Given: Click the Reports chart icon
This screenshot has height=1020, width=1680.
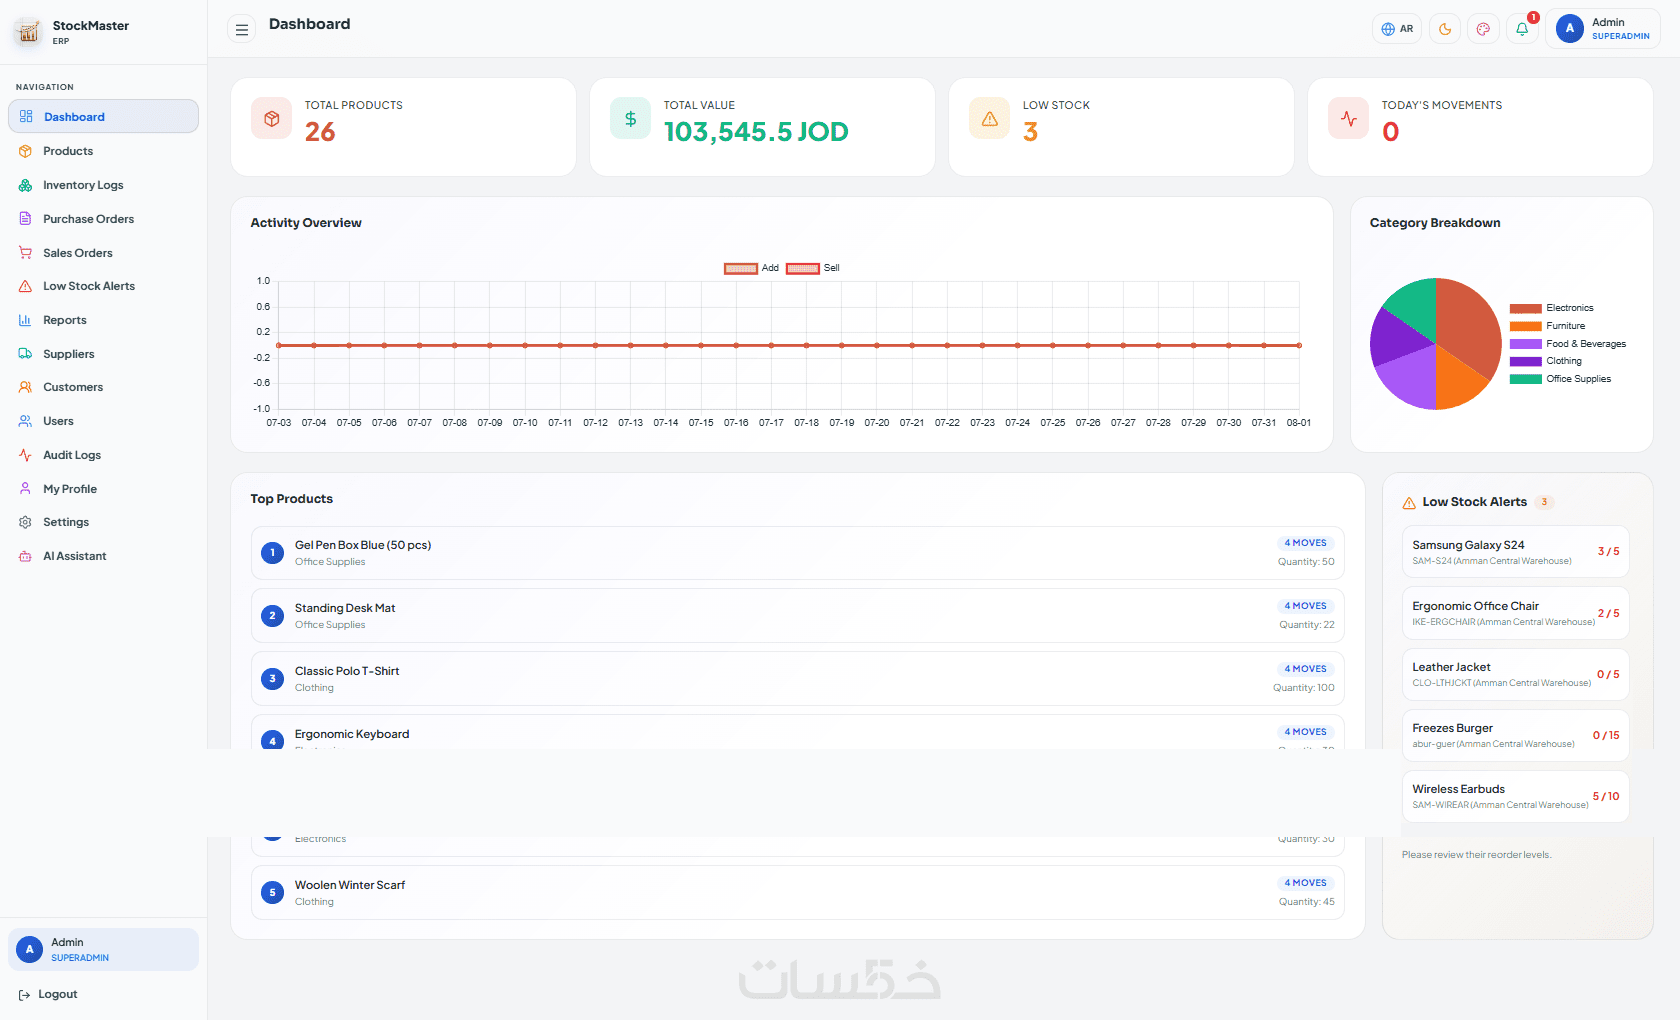Looking at the screenshot, I should point(25,320).
